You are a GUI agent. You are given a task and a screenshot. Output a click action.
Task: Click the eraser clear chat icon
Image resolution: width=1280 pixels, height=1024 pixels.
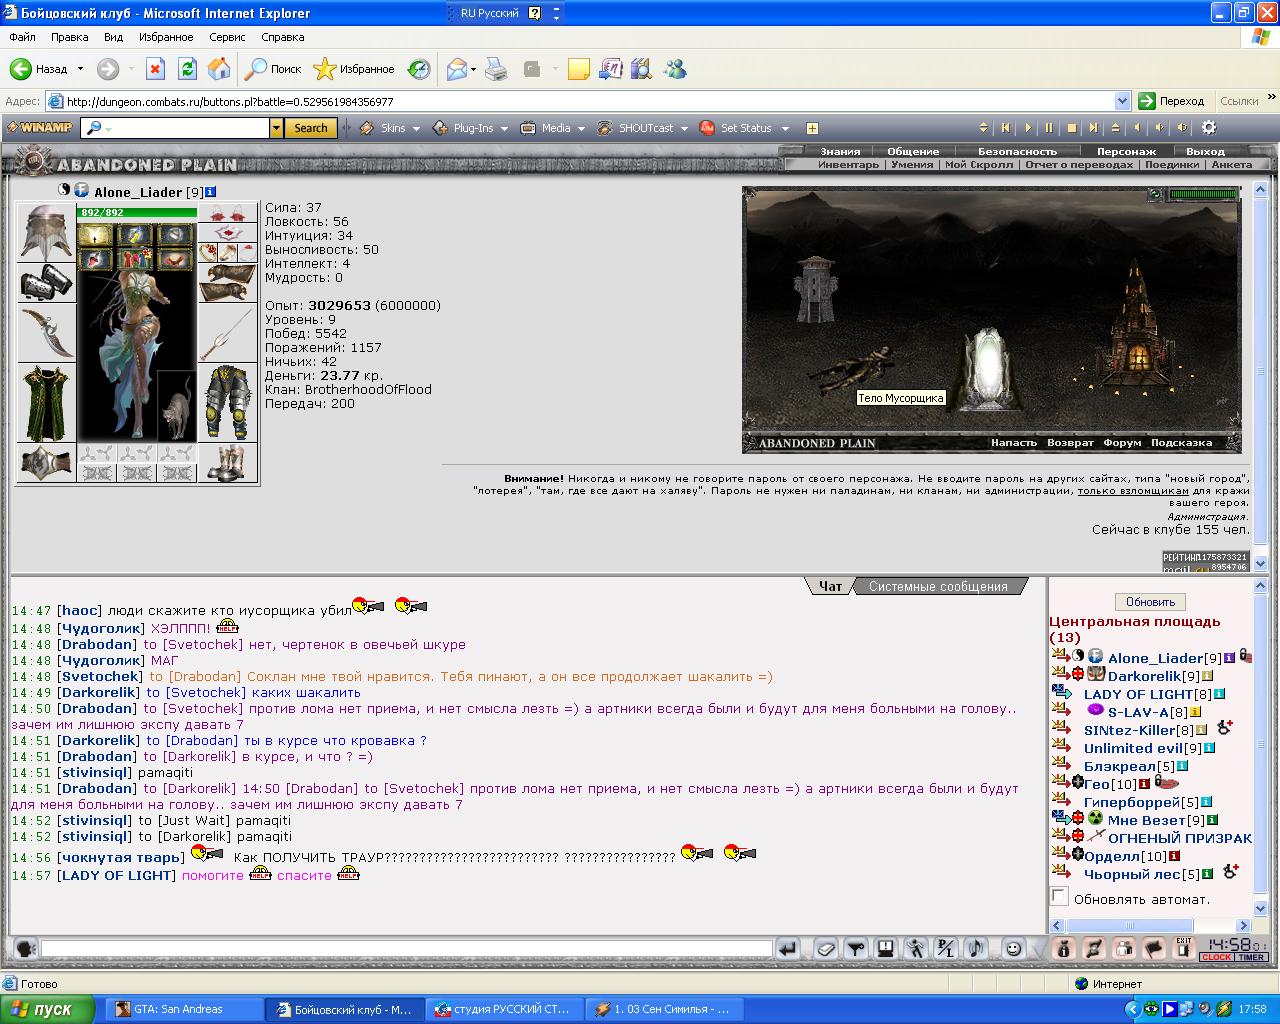click(x=825, y=948)
